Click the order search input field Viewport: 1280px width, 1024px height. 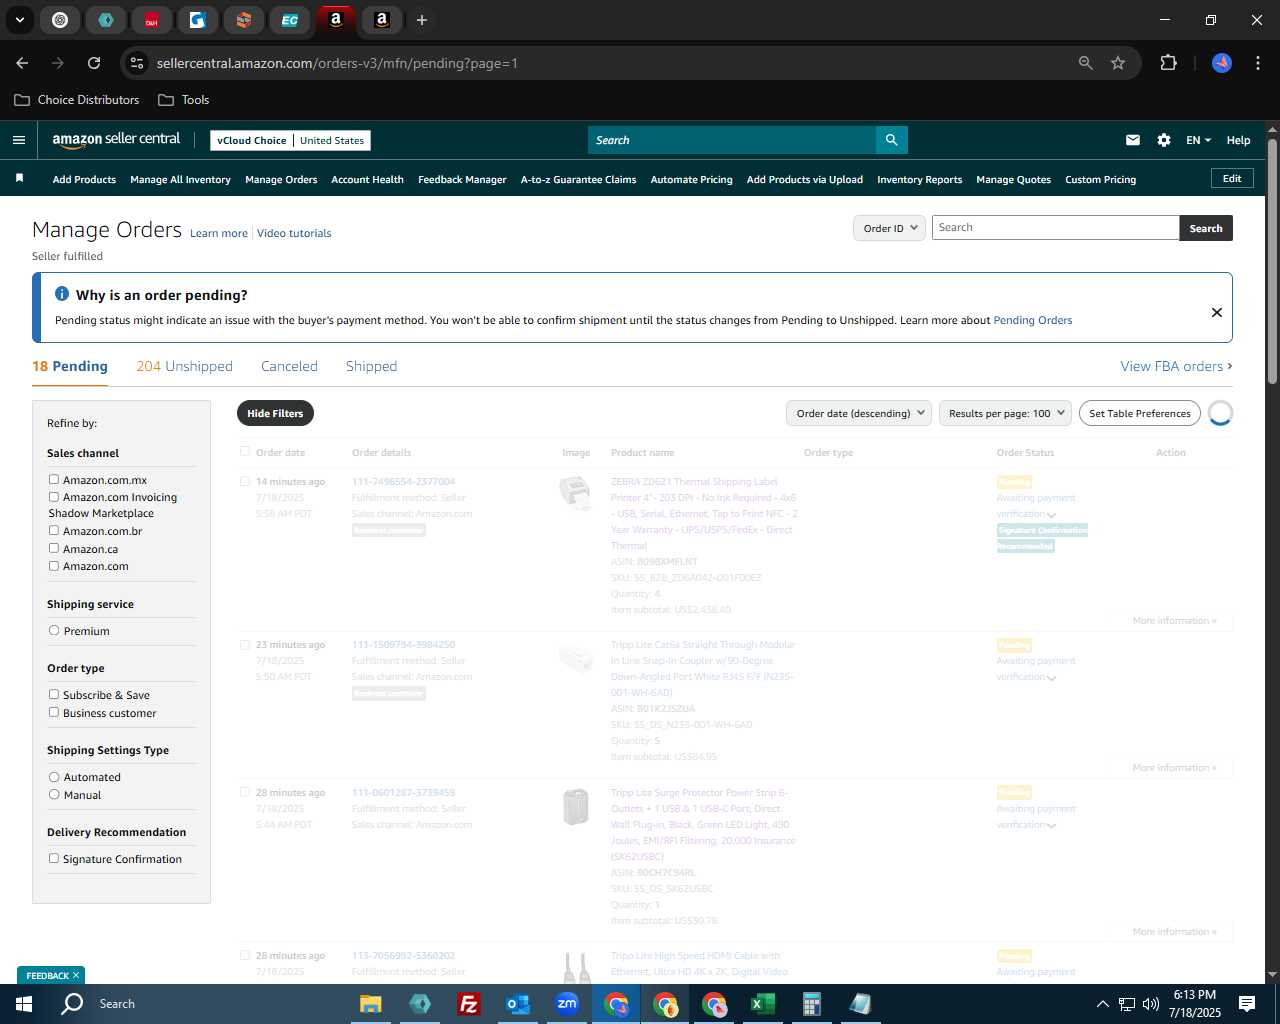tap(1055, 228)
